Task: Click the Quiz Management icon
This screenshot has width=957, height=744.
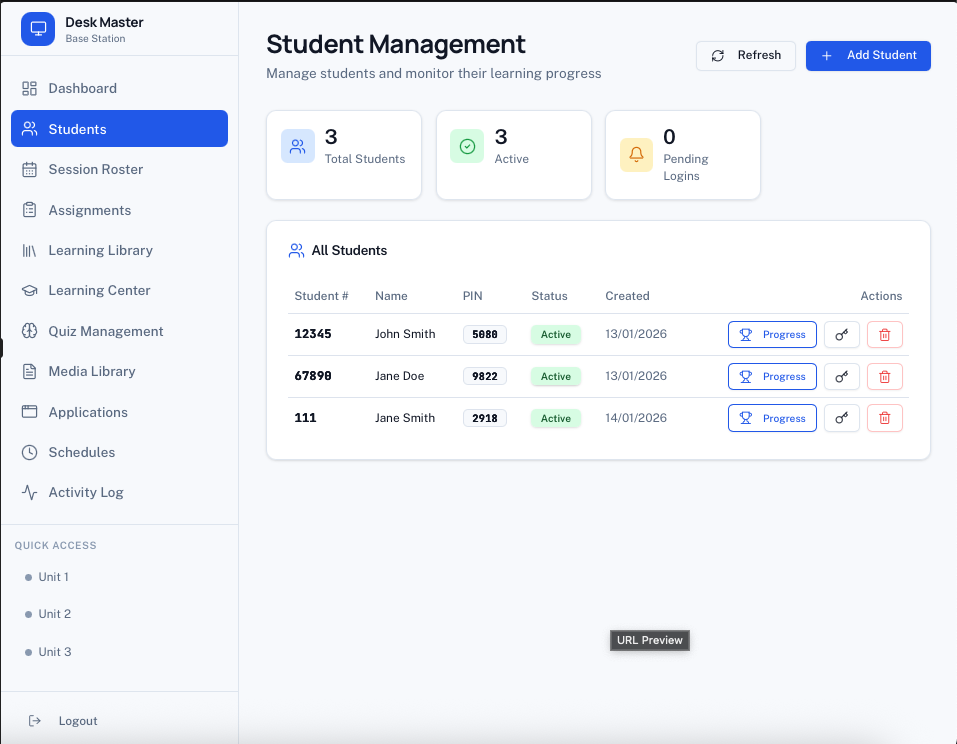Action: pos(31,331)
